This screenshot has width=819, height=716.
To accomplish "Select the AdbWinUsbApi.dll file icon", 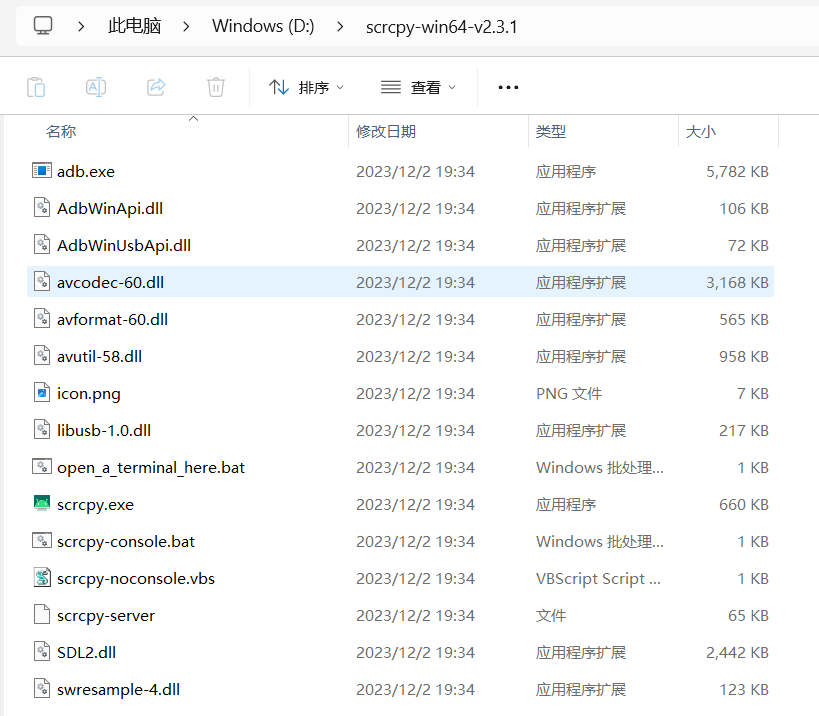I will (x=42, y=244).
